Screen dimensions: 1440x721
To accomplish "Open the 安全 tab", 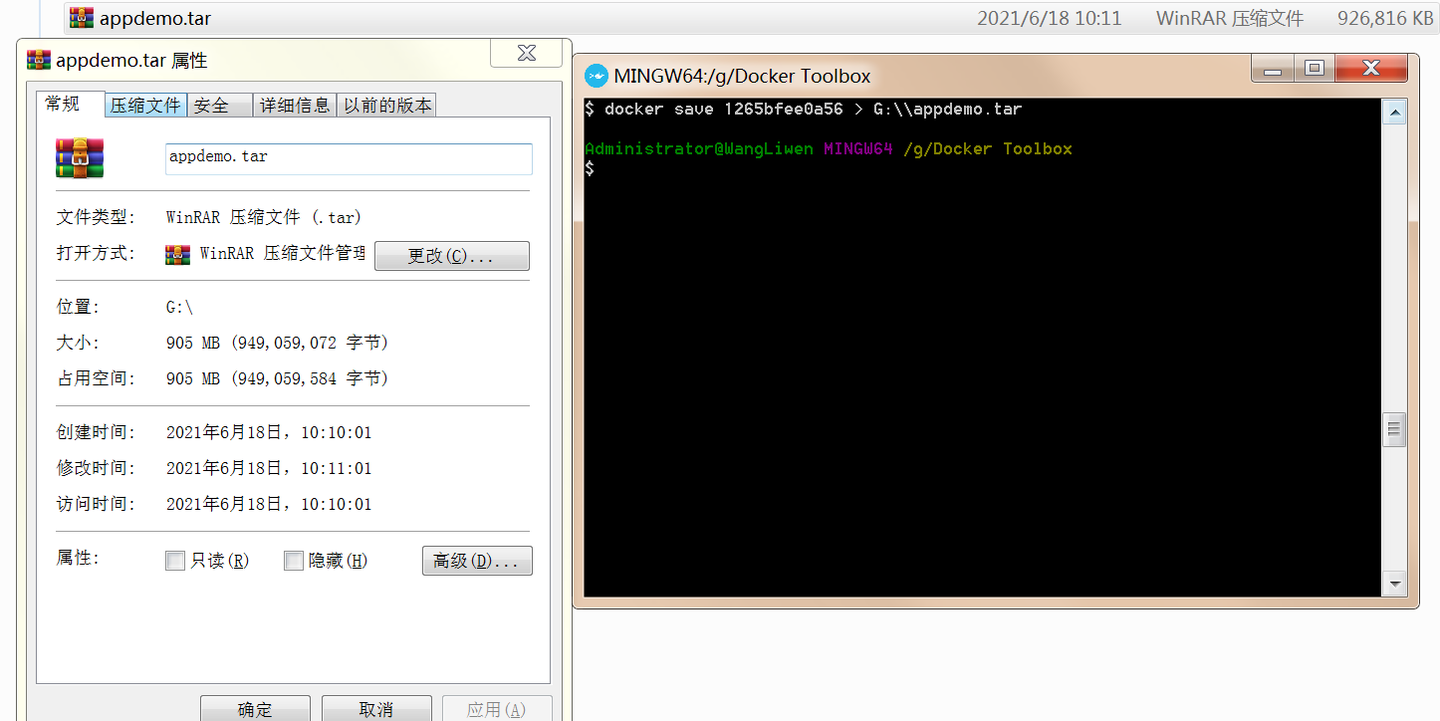I will (x=219, y=105).
